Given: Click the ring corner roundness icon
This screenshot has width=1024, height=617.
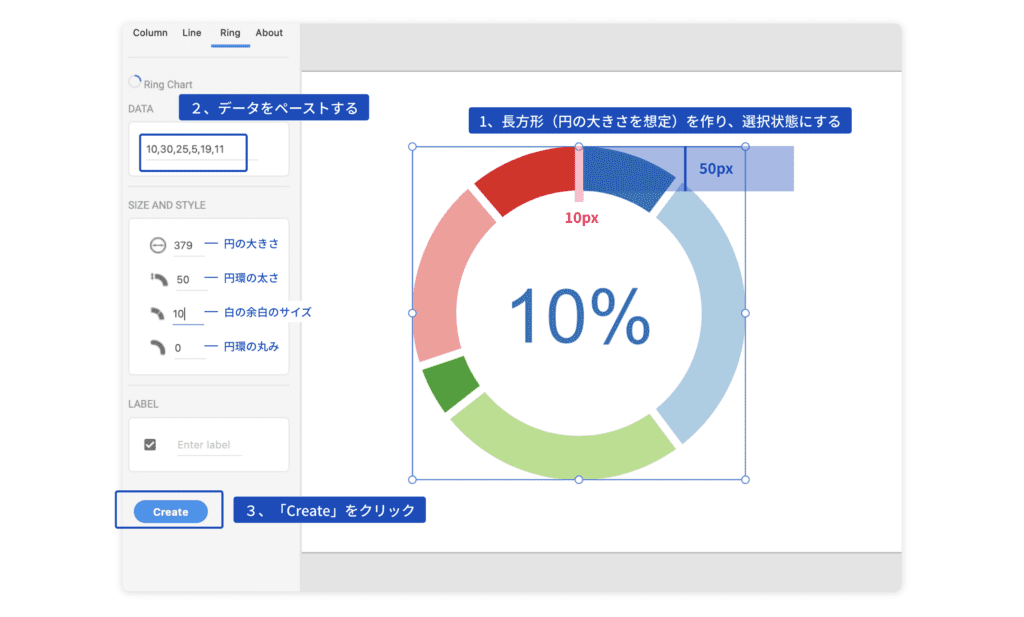Looking at the screenshot, I should [160, 348].
